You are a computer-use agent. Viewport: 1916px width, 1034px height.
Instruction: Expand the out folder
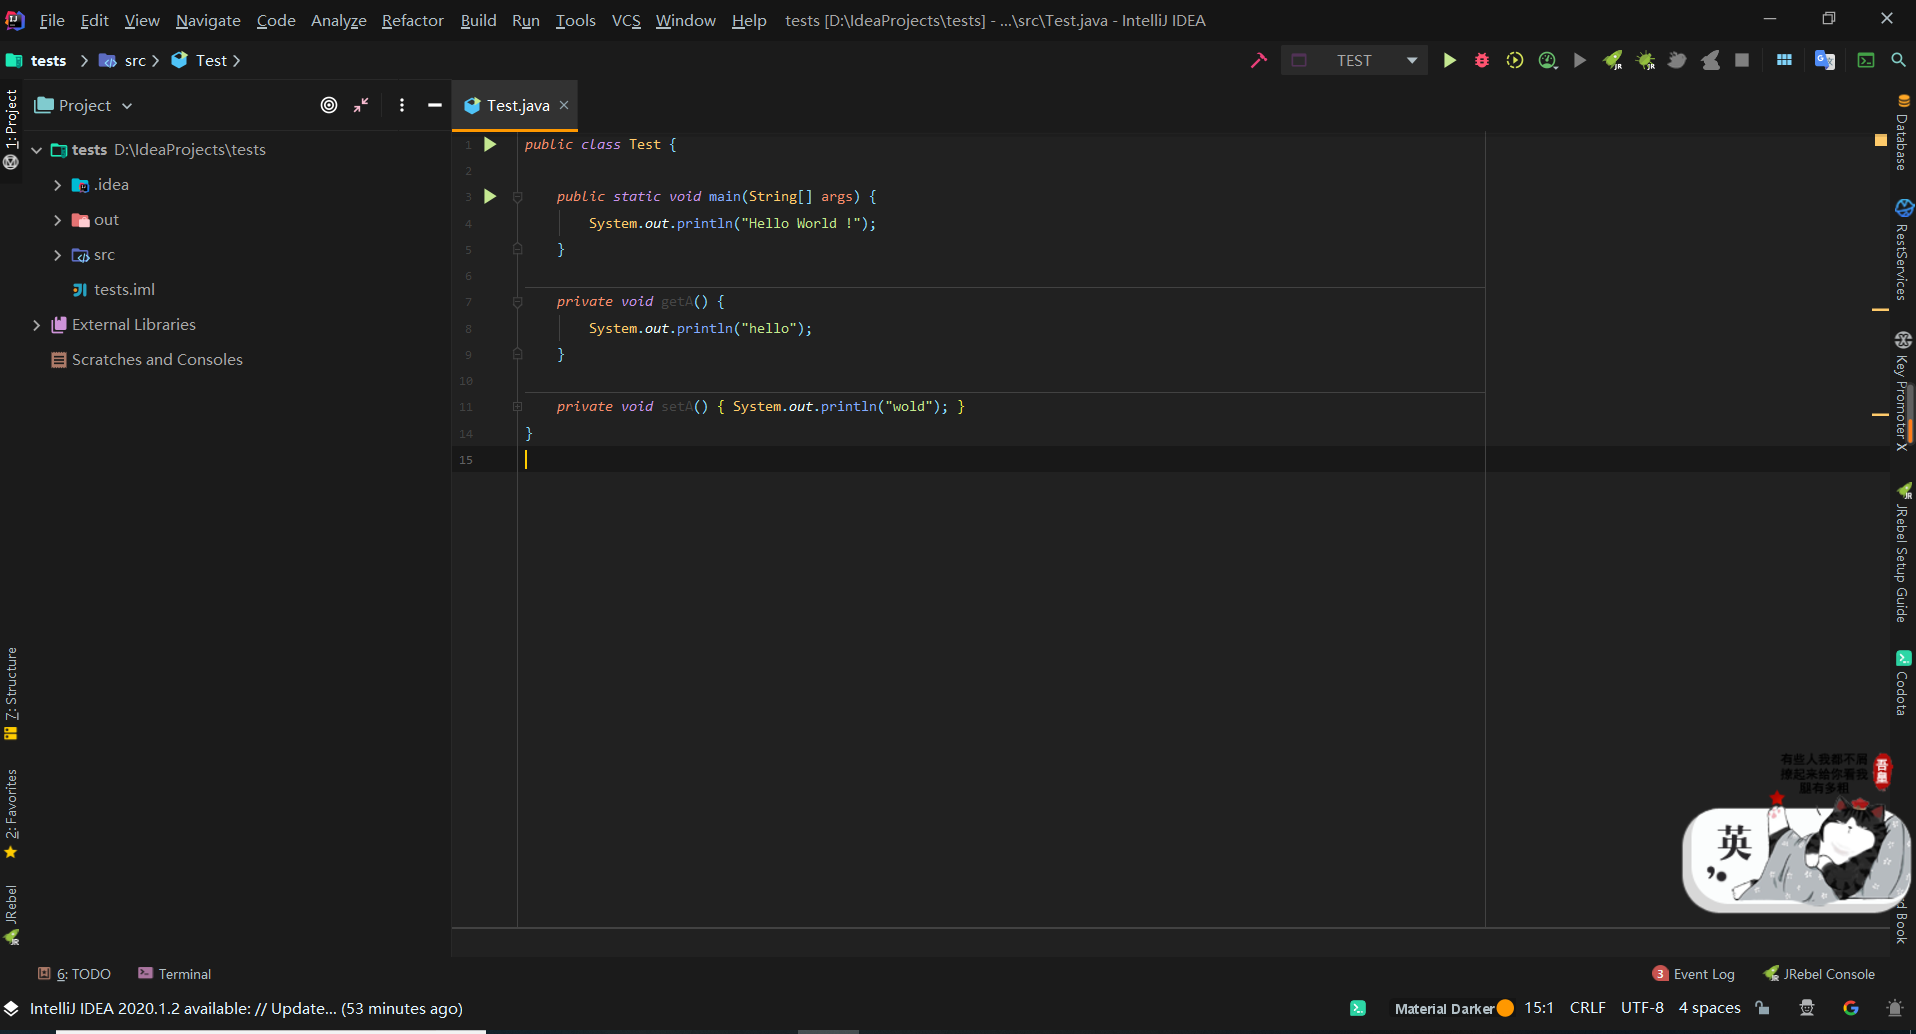[x=57, y=220]
